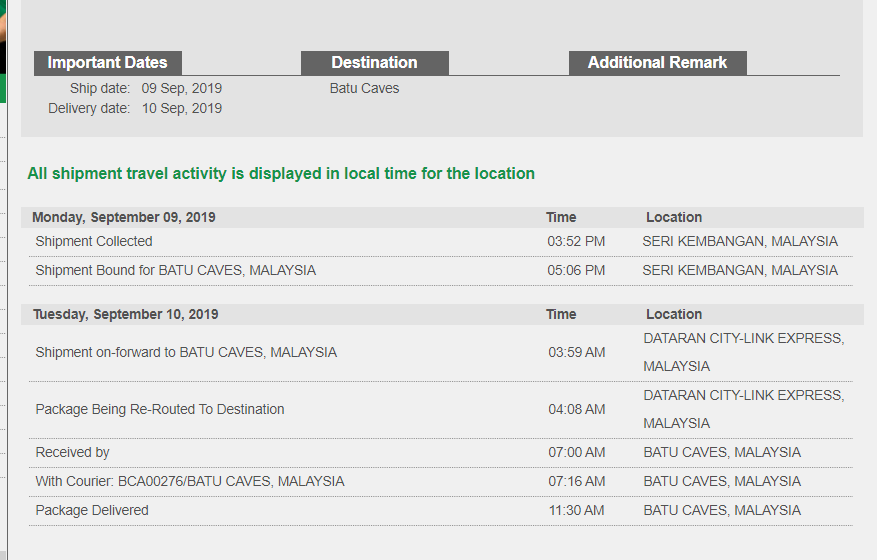878x560 pixels.
Task: Click the Time column header under Tuesday
Action: click(x=561, y=314)
